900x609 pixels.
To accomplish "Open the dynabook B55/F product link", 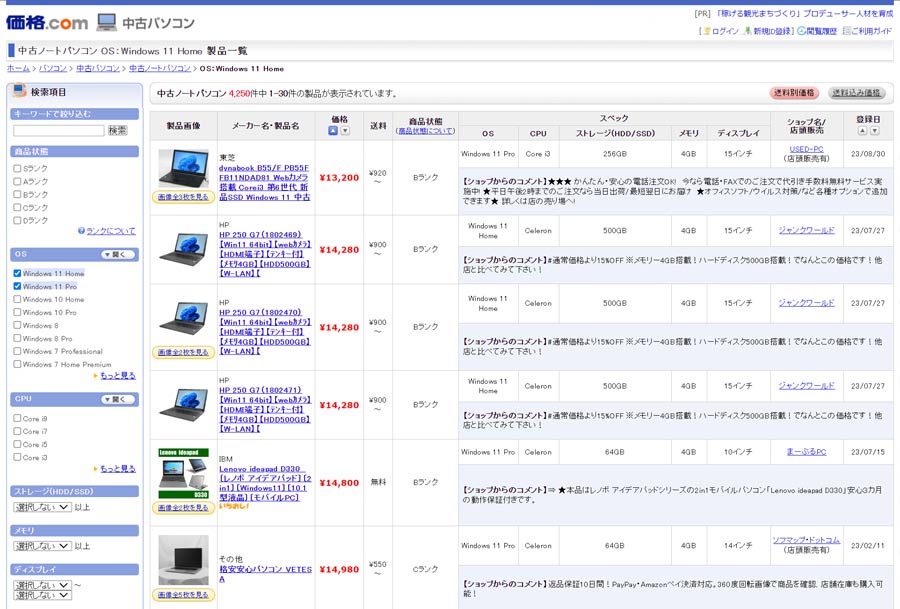I will coord(264,183).
